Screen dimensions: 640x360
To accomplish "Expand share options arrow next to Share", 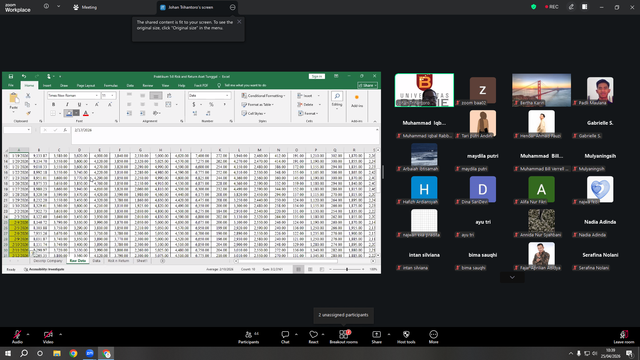I will coord(389,334).
